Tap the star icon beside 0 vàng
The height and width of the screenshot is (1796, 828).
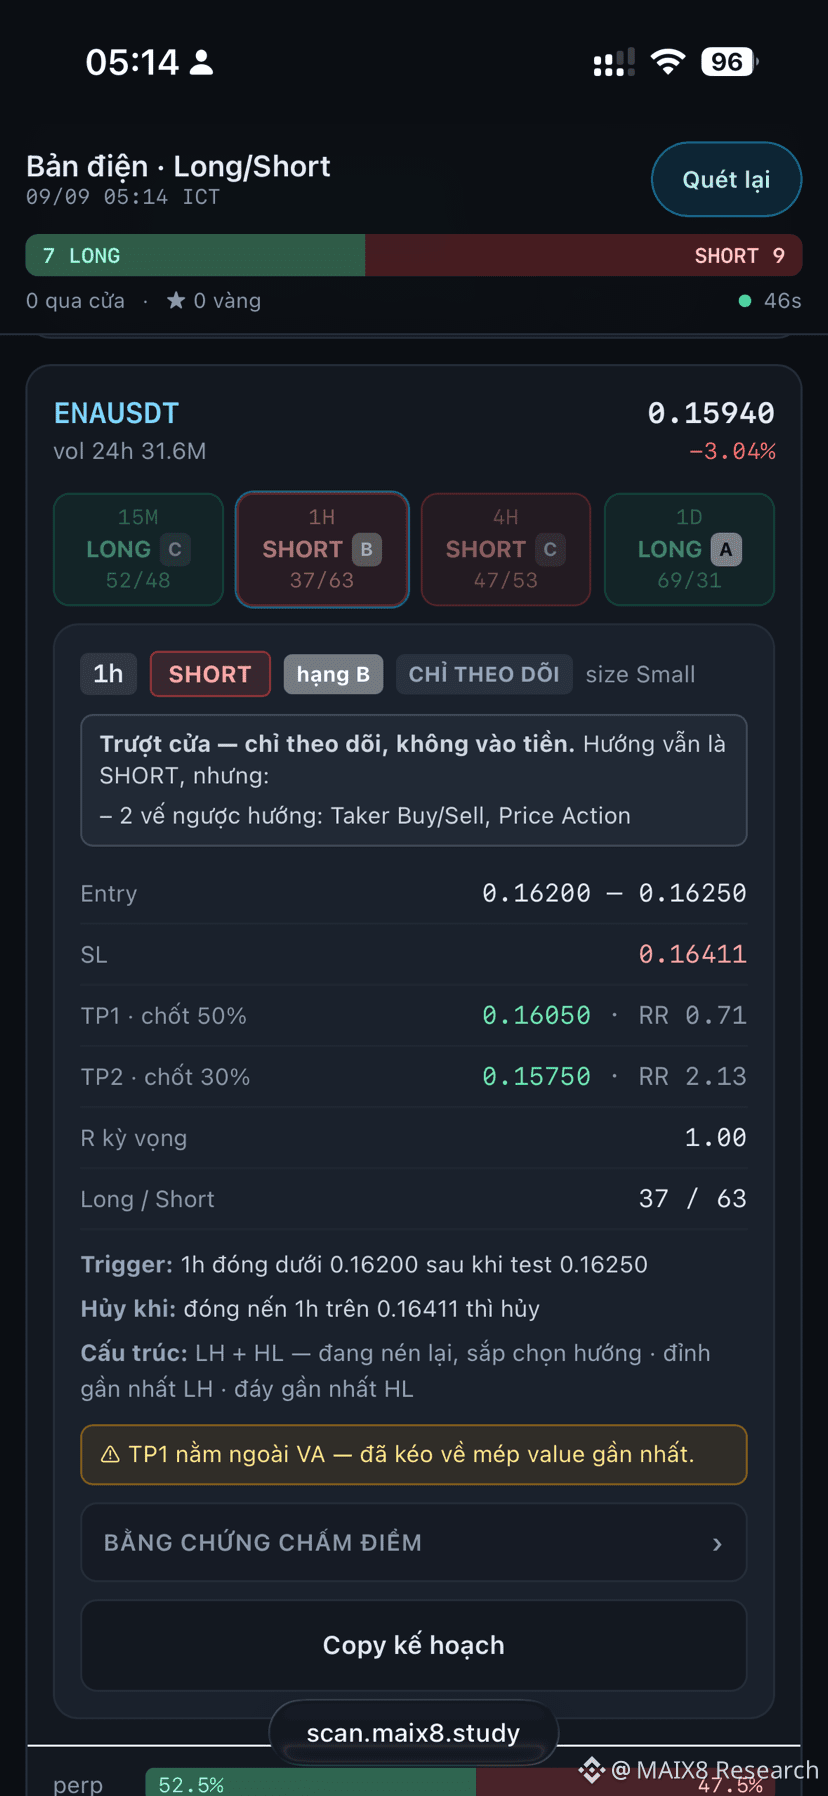point(176,300)
